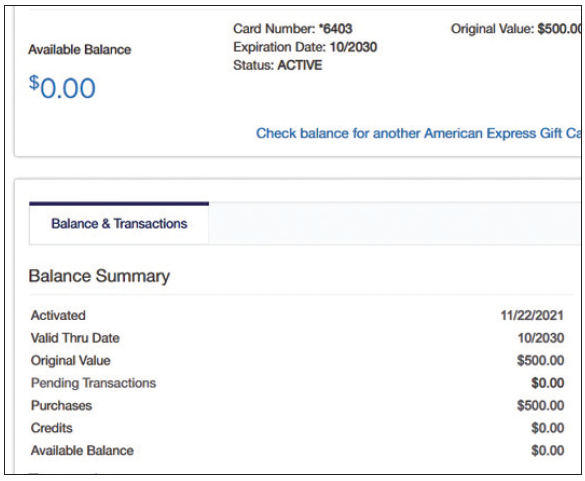This screenshot has height=481, width=585.
Task: Open the Balance & Transactions tab
Action: [119, 224]
